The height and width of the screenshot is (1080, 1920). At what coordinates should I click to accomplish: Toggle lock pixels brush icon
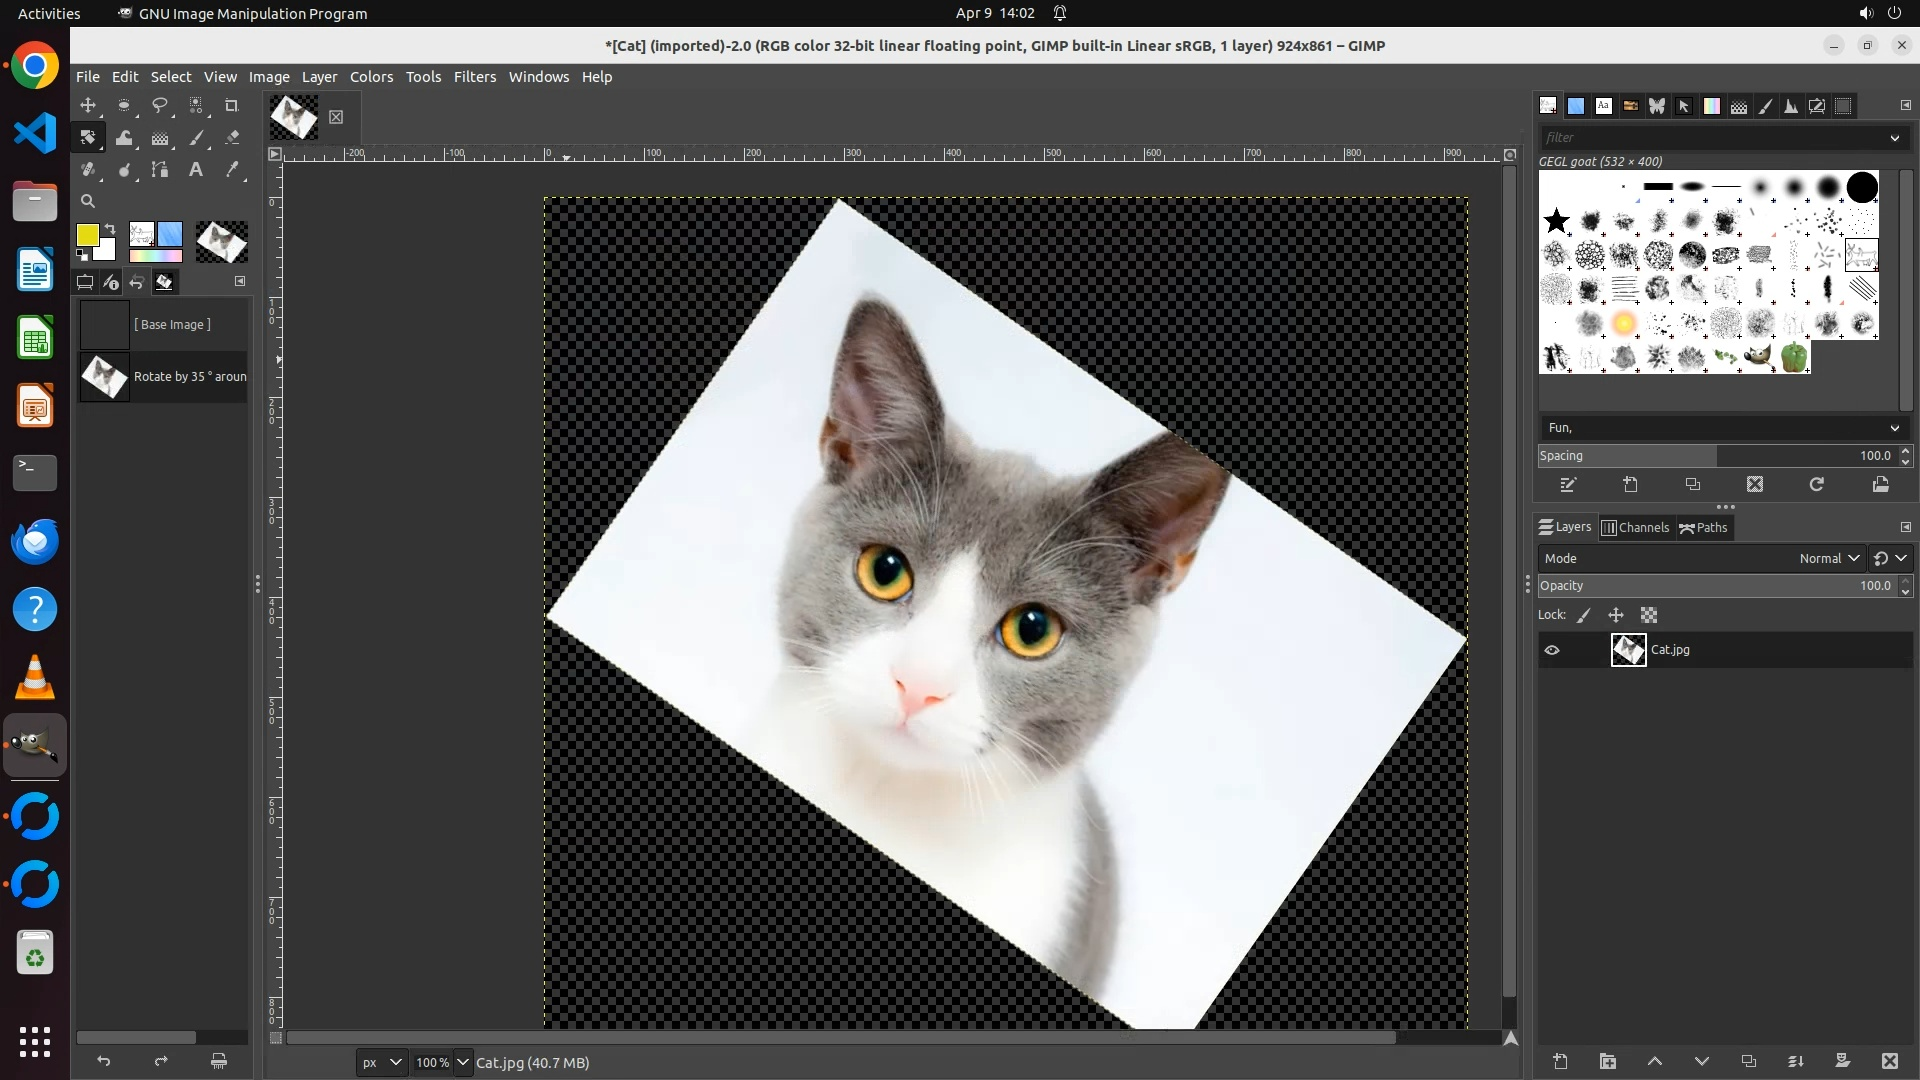(x=1584, y=616)
